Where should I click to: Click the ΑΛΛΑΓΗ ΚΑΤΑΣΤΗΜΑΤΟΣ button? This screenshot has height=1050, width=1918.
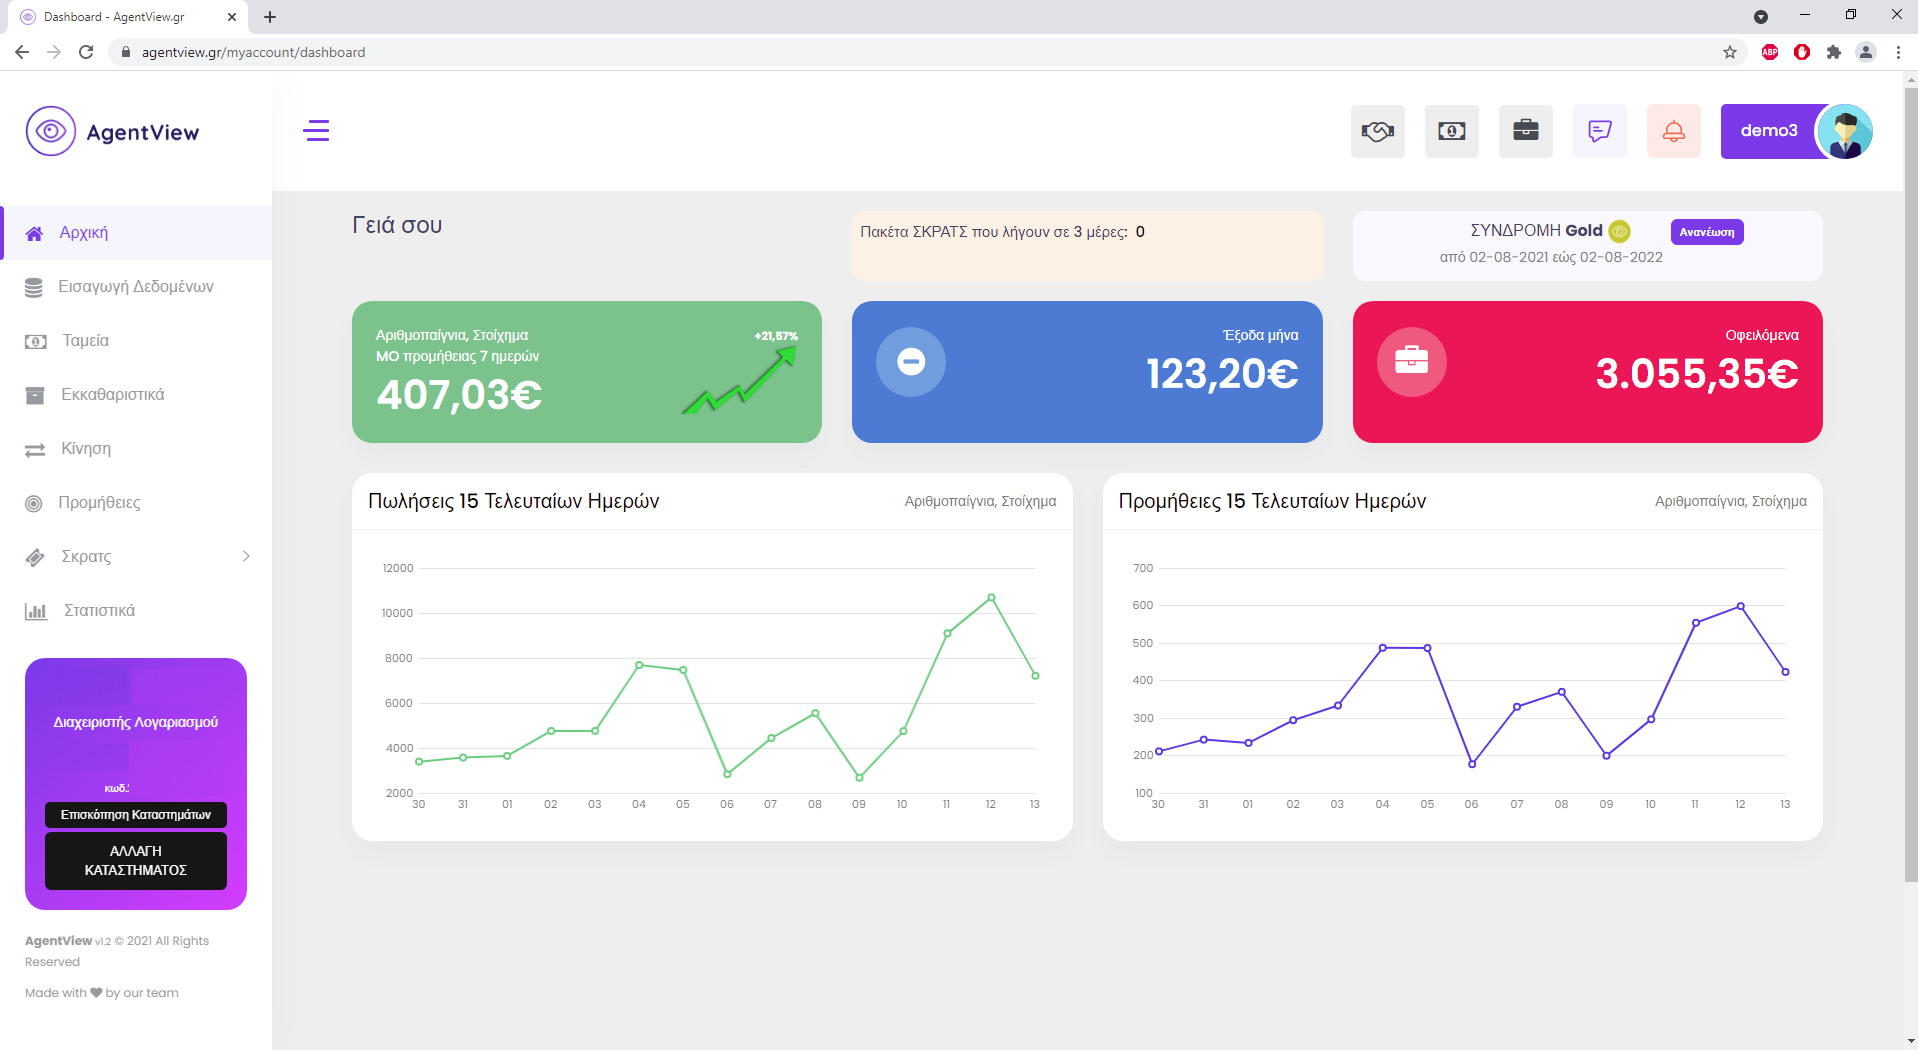click(136, 860)
